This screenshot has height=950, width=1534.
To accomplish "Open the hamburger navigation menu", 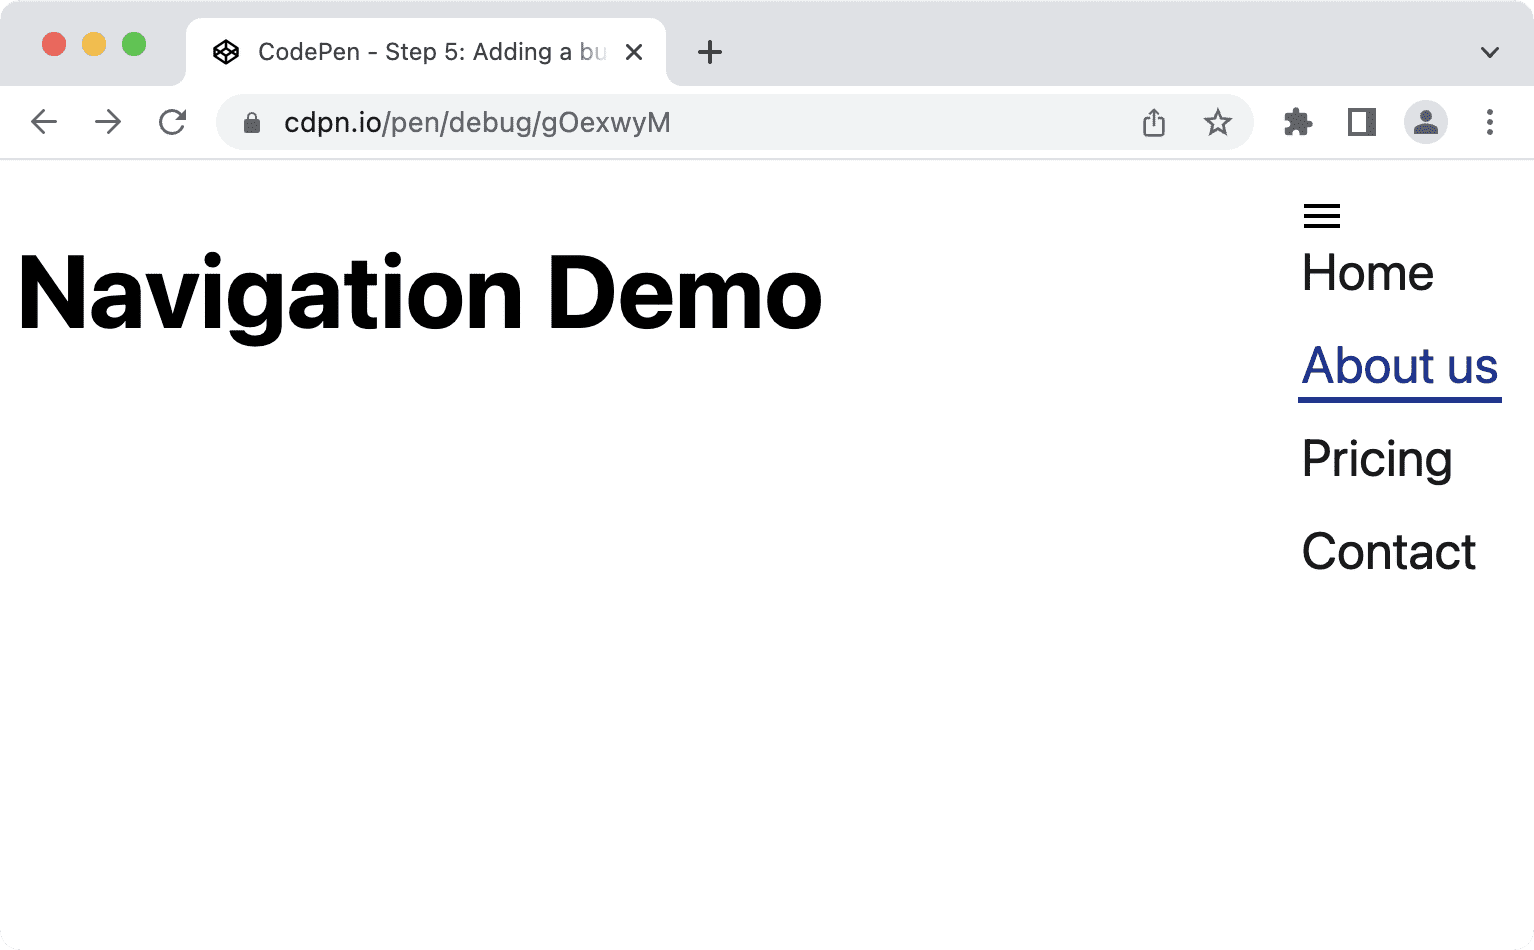I will pyautogui.click(x=1321, y=215).
